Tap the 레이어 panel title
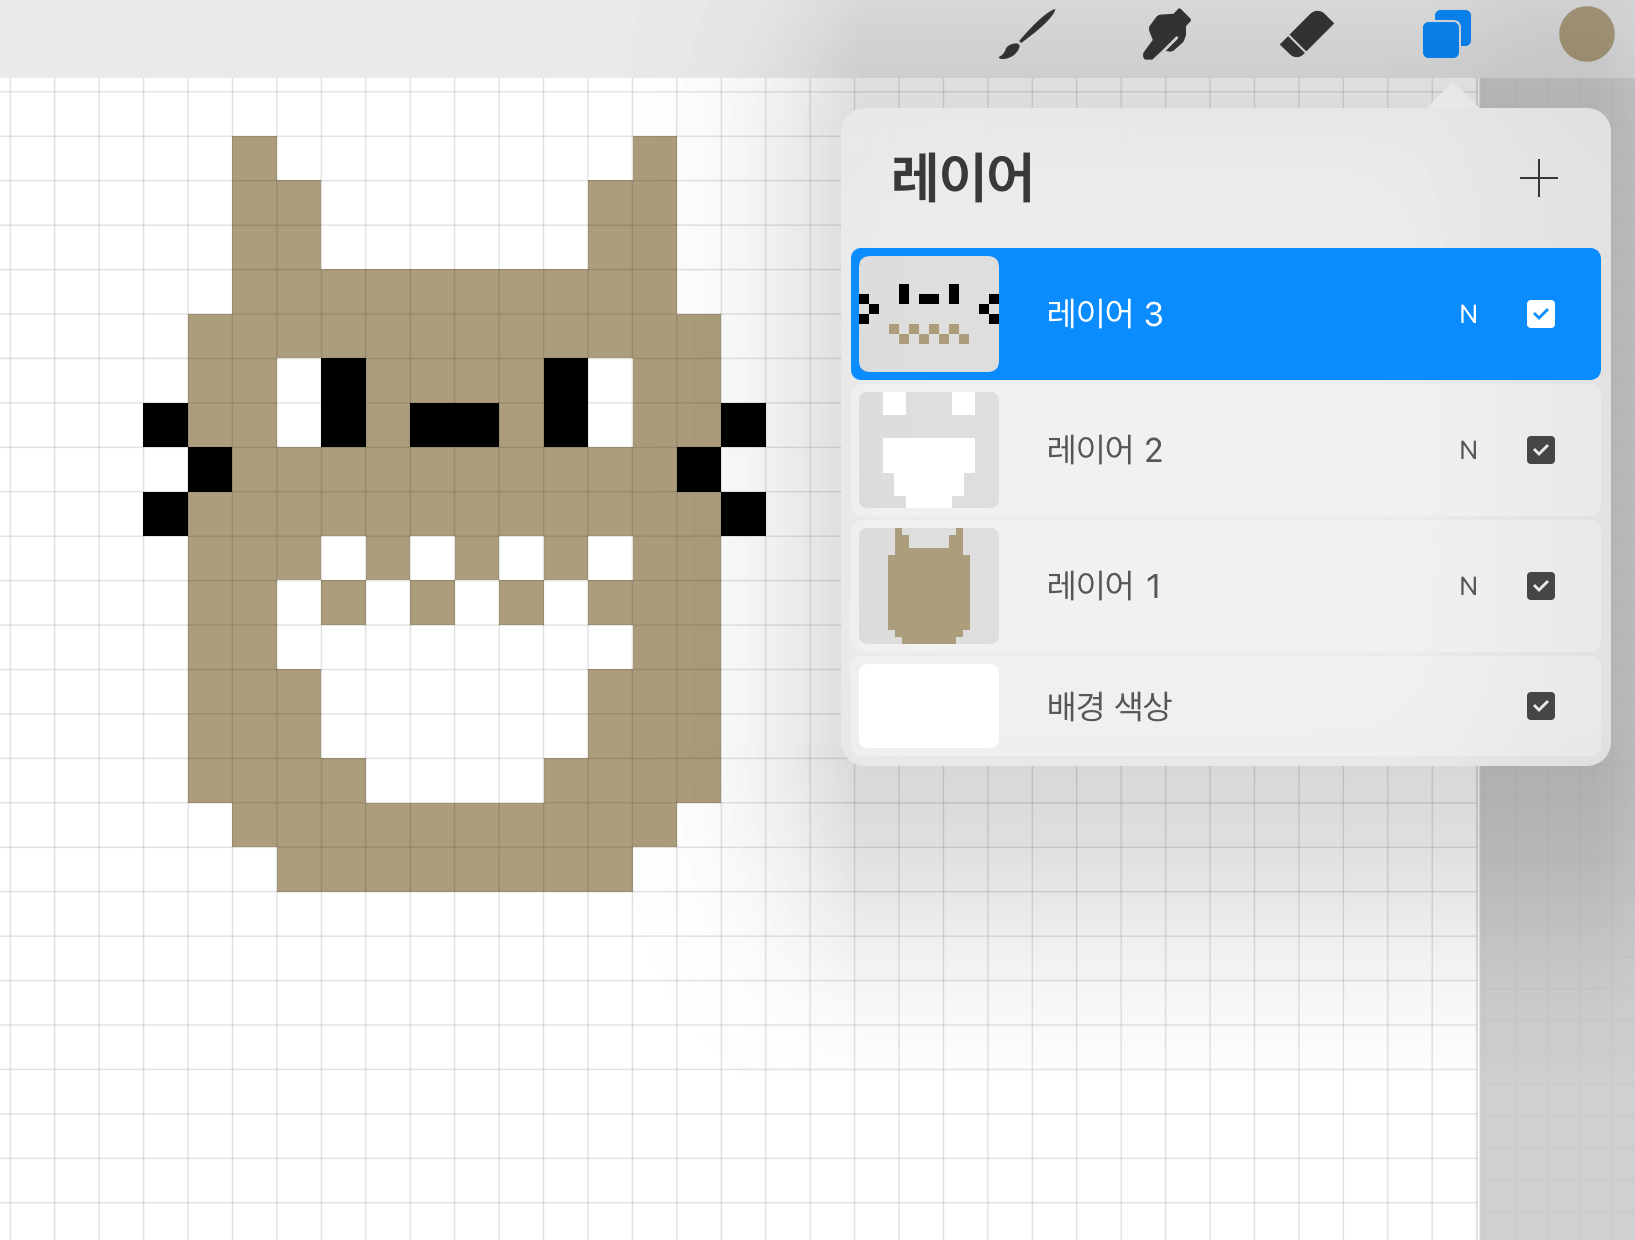The height and width of the screenshot is (1240, 1635). (x=962, y=178)
